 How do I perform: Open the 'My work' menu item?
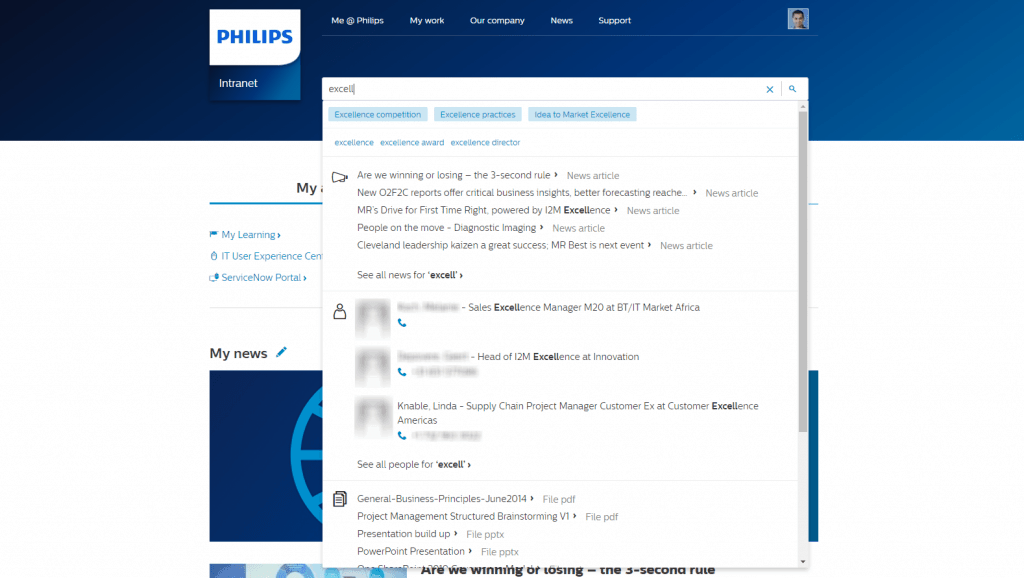(427, 20)
